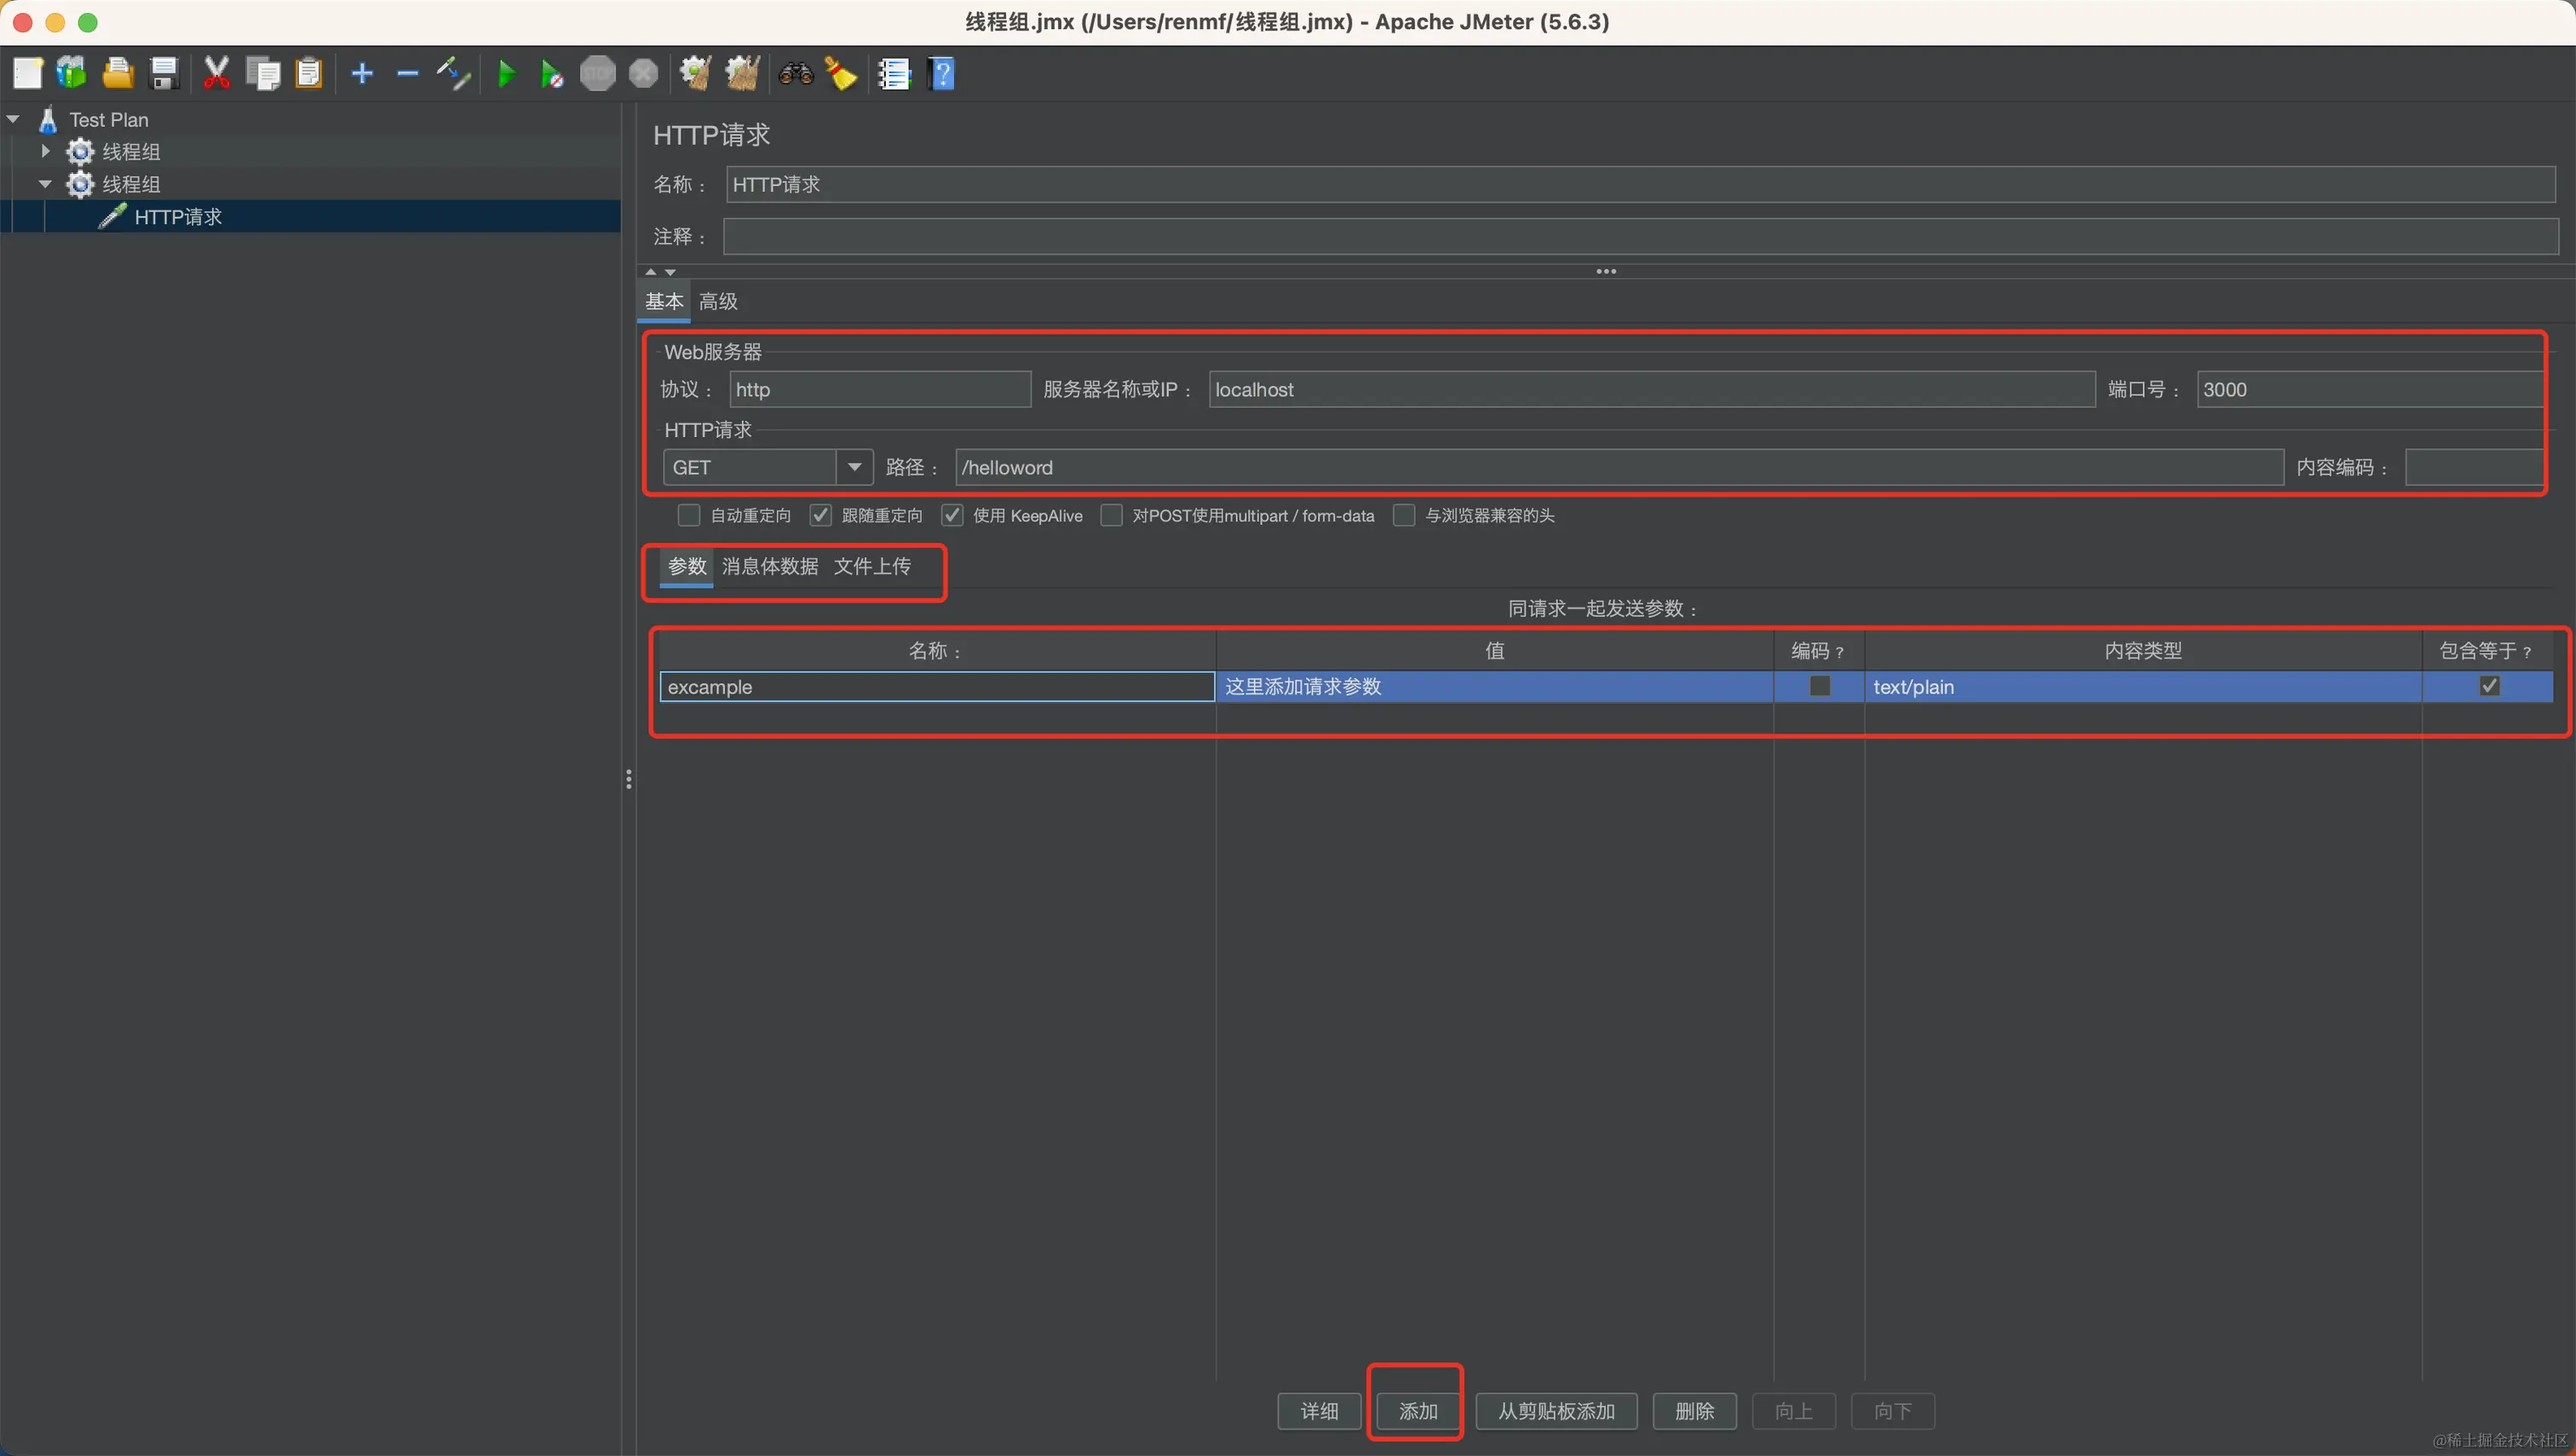Toggle 包含等于 checkbox in excample row

2489,686
